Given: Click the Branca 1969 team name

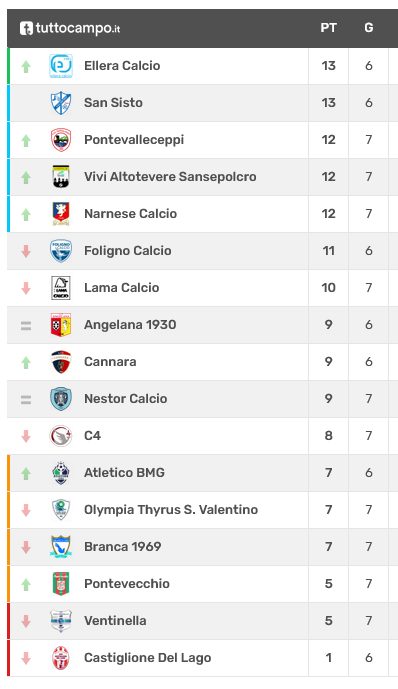Looking at the screenshot, I should coord(123,547).
